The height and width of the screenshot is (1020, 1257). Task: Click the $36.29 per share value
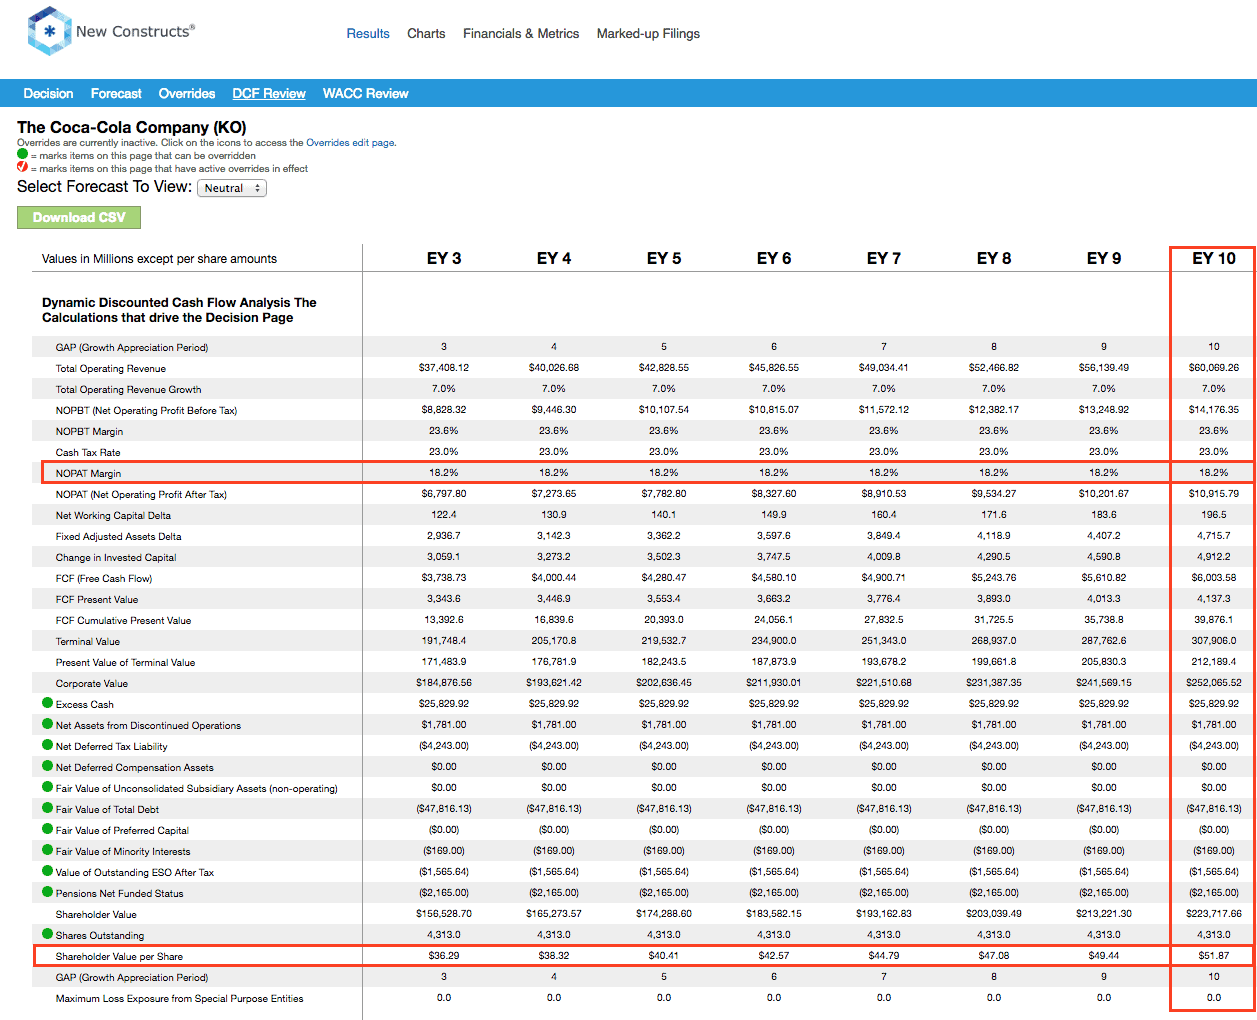pos(444,956)
